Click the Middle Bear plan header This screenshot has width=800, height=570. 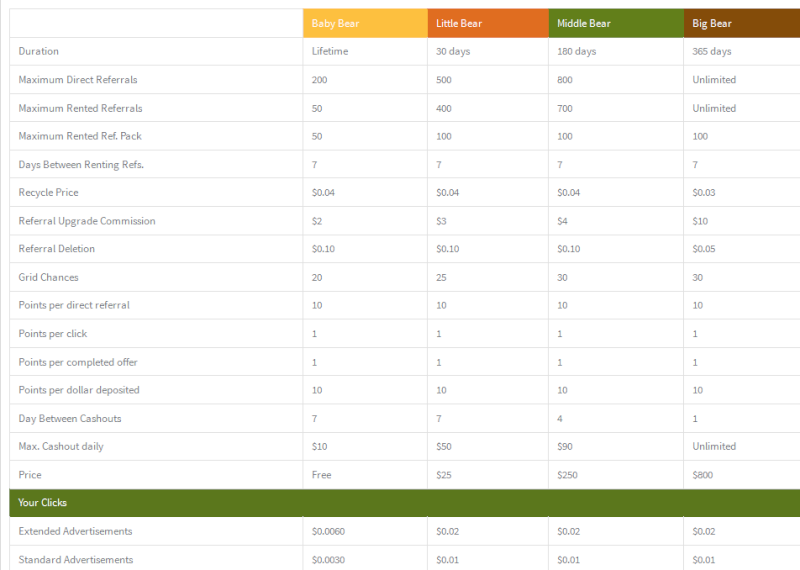point(616,23)
